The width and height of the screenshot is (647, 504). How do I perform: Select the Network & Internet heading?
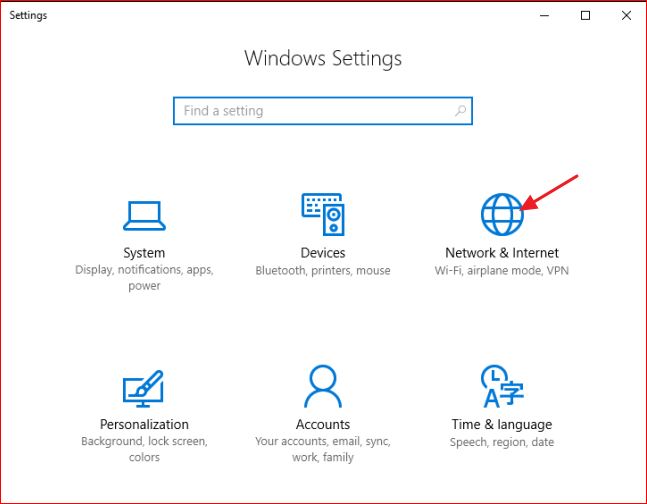[502, 253]
